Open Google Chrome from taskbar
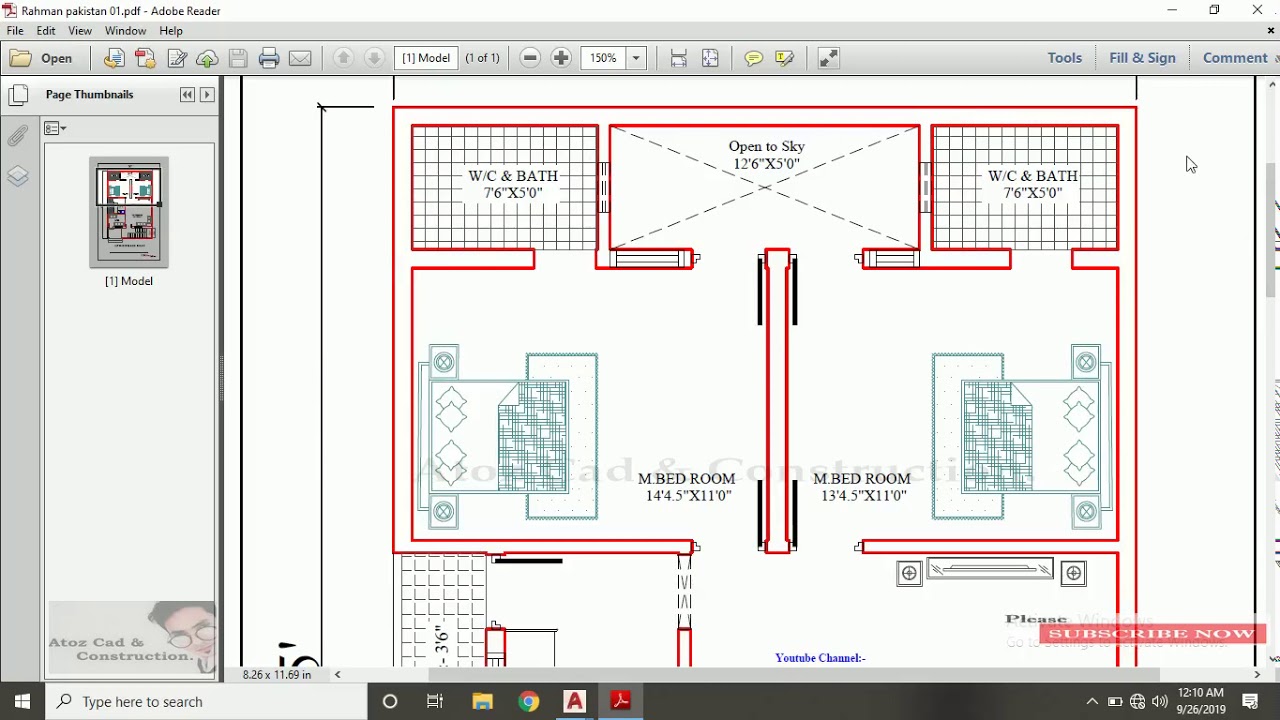Screen dimensions: 1280x720 coord(528,702)
